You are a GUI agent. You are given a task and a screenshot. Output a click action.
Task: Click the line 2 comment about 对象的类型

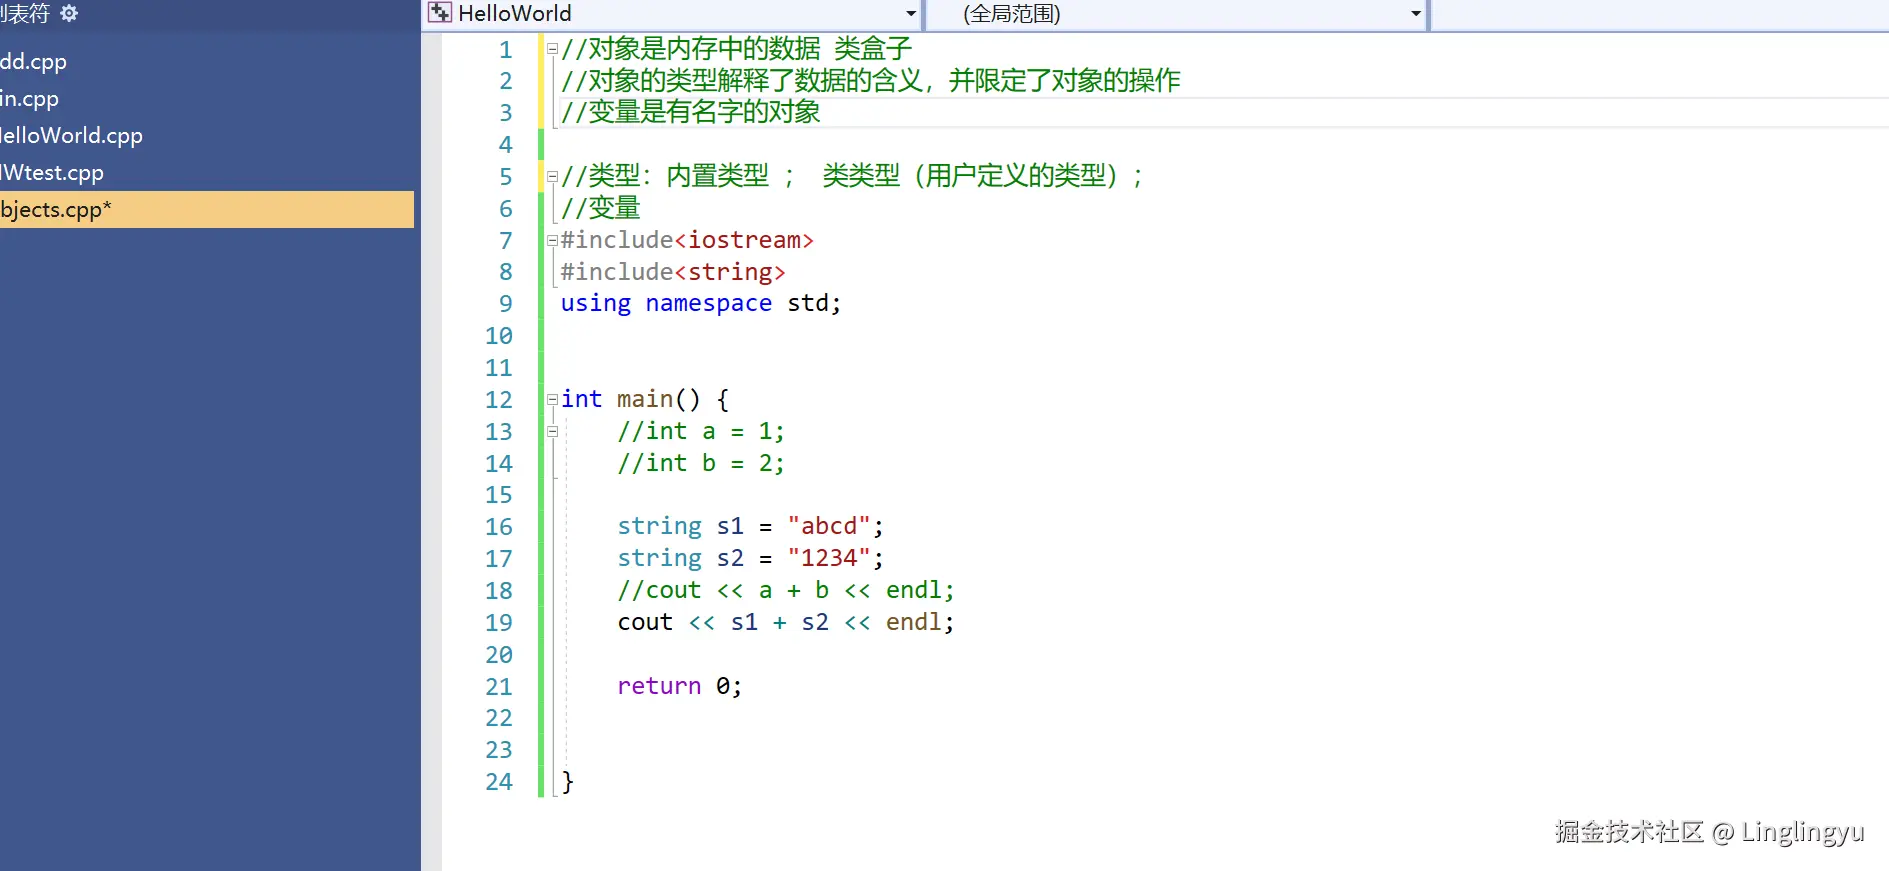pos(871,80)
